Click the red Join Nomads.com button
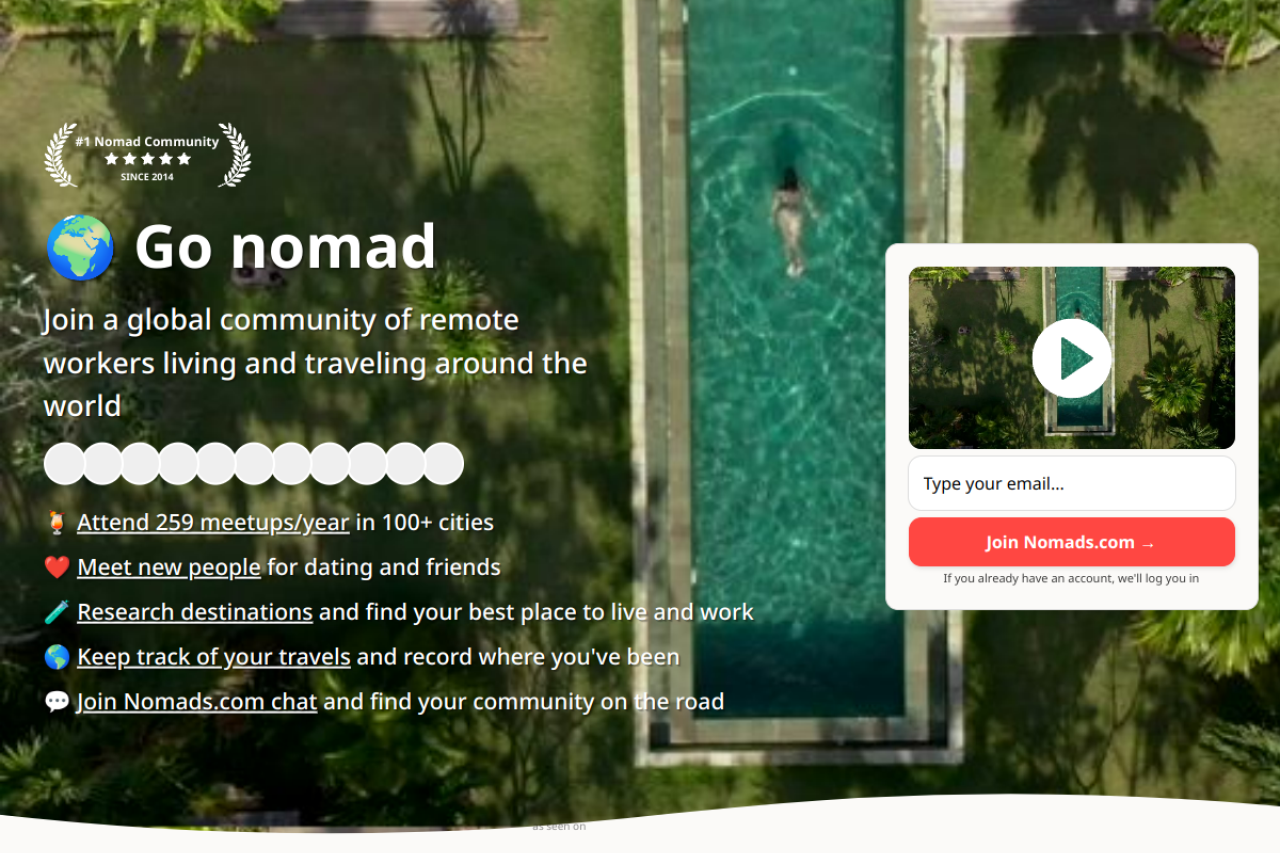This screenshot has height=853, width=1280. 1071,542
